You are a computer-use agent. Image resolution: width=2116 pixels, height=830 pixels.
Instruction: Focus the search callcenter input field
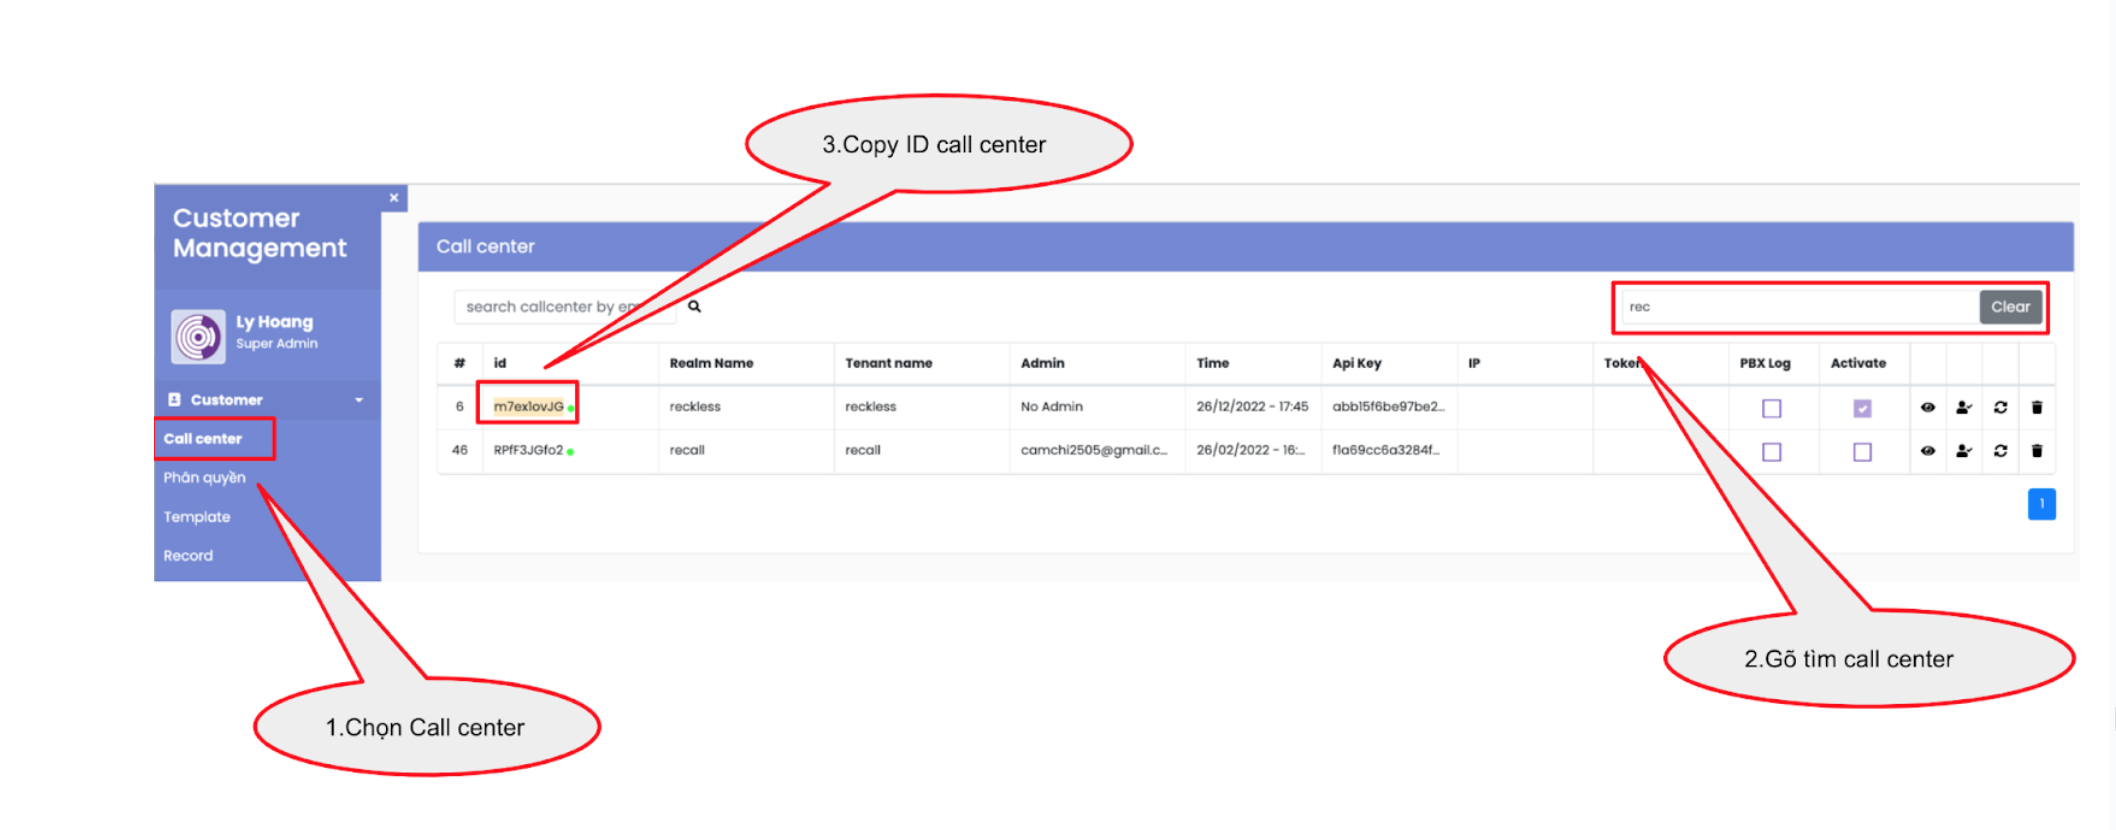pyautogui.click(x=540, y=307)
